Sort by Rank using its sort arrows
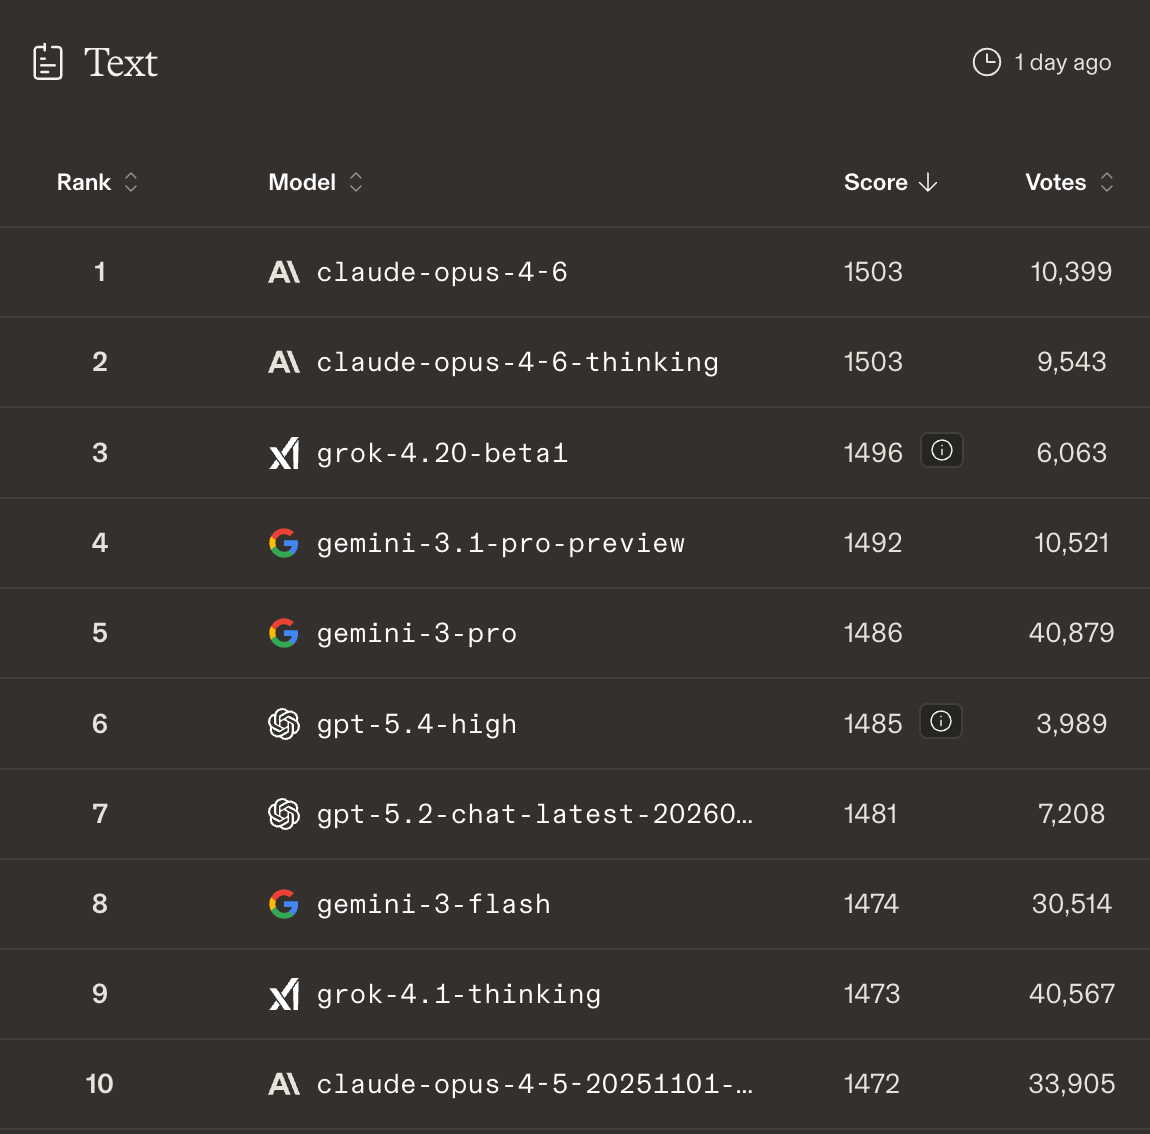Image resolution: width=1150 pixels, height=1134 pixels. pos(131,182)
